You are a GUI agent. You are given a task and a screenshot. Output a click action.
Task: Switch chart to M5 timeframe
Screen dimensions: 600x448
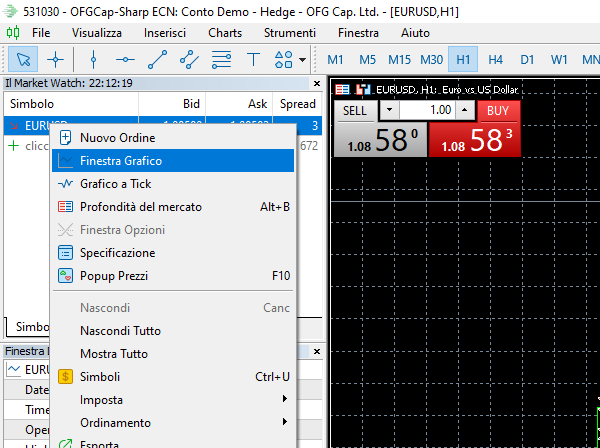coord(367,60)
